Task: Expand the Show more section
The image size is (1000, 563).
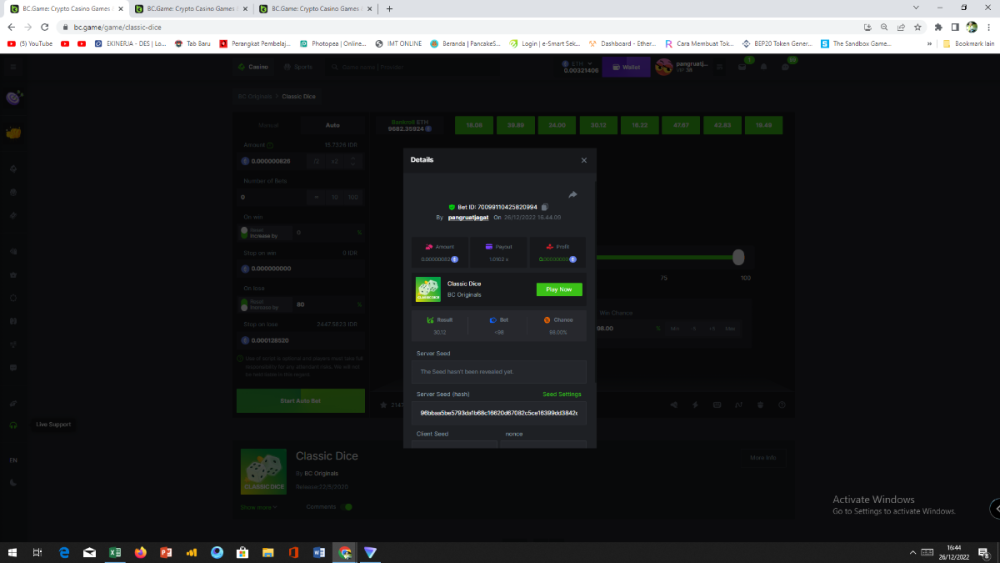Action: pyautogui.click(x=258, y=507)
